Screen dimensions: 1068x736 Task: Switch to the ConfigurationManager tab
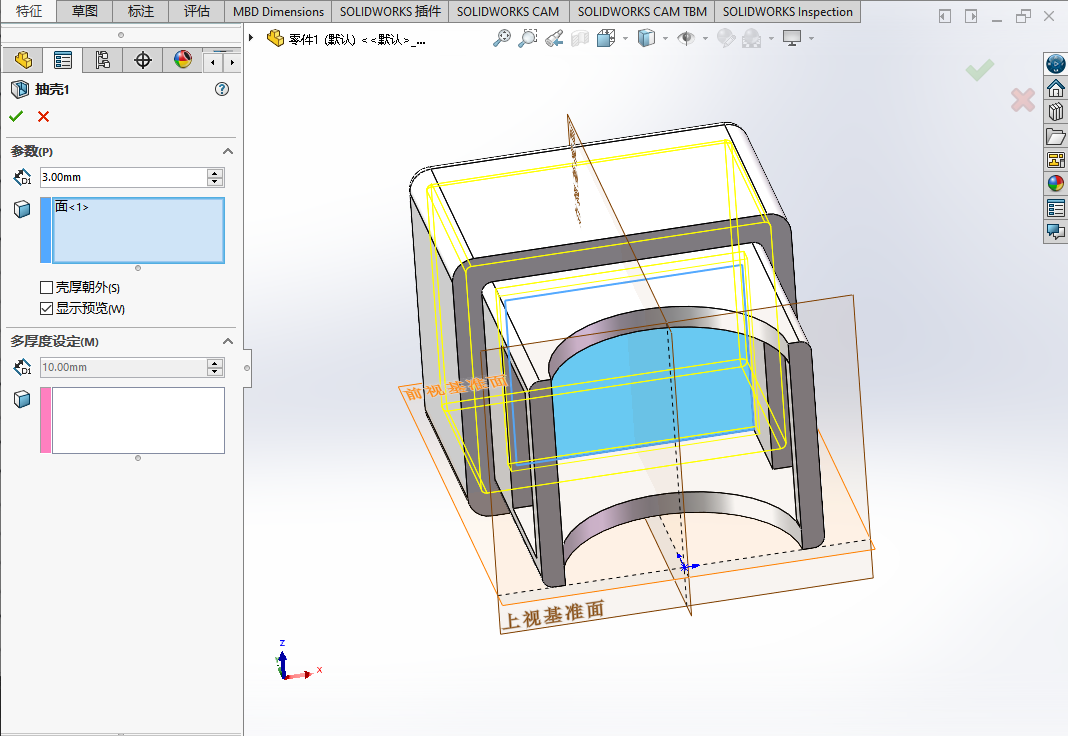(103, 60)
